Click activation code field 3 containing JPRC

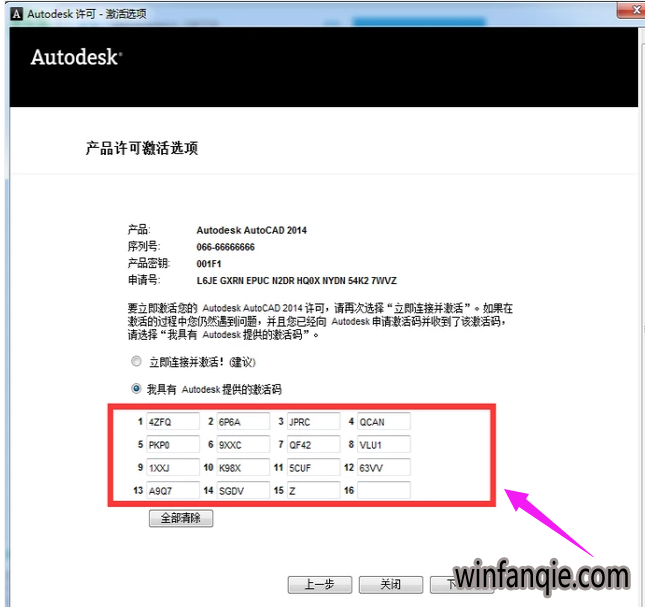[x=313, y=422]
